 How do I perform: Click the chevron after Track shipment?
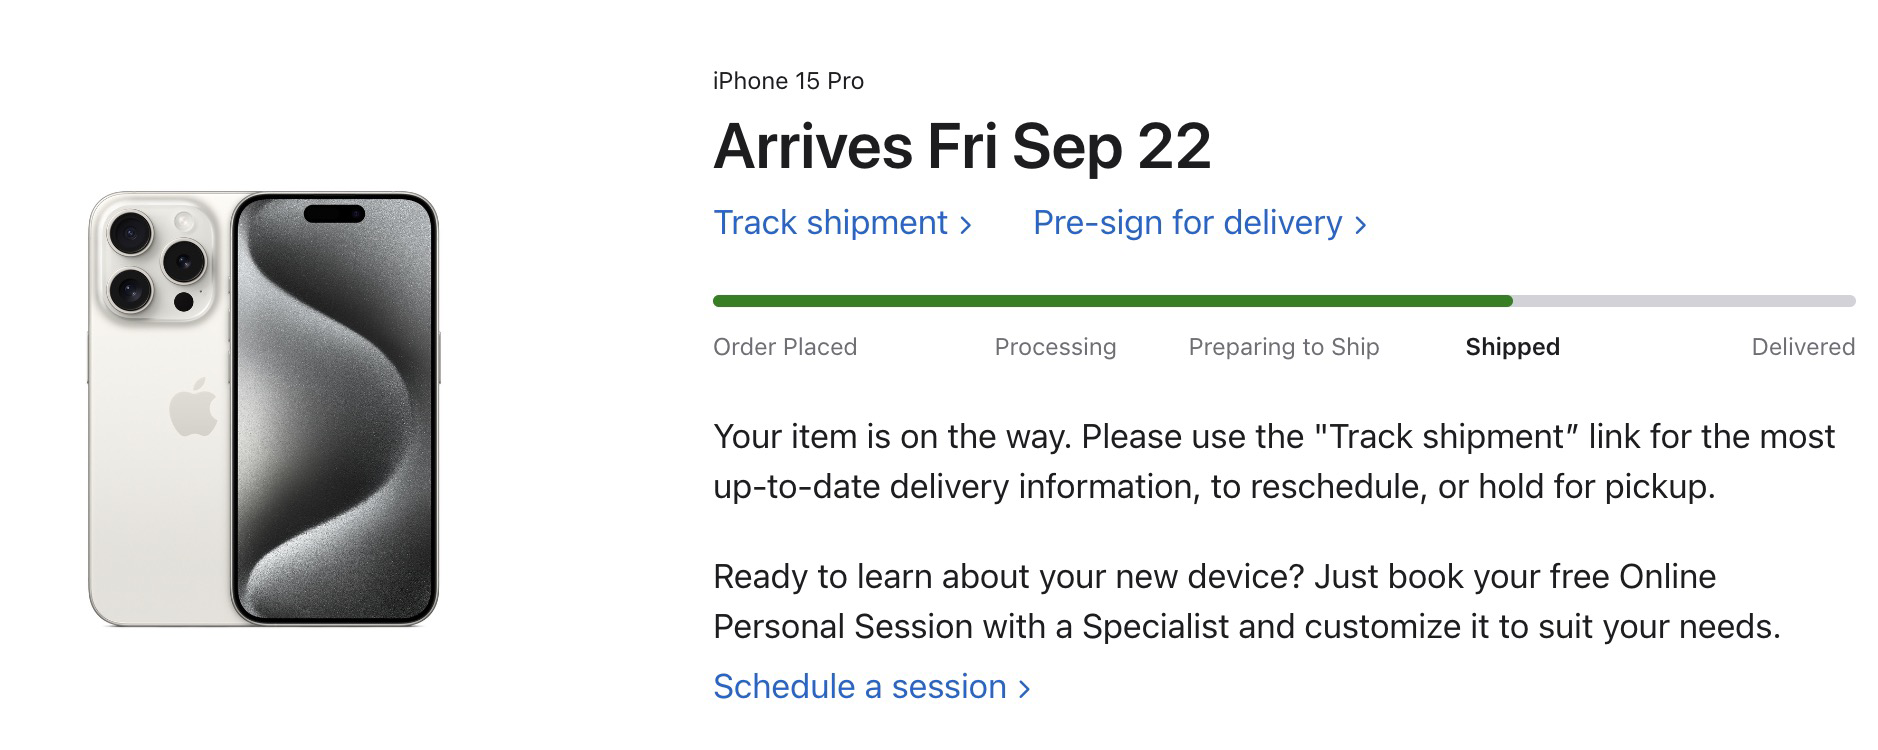[965, 226]
